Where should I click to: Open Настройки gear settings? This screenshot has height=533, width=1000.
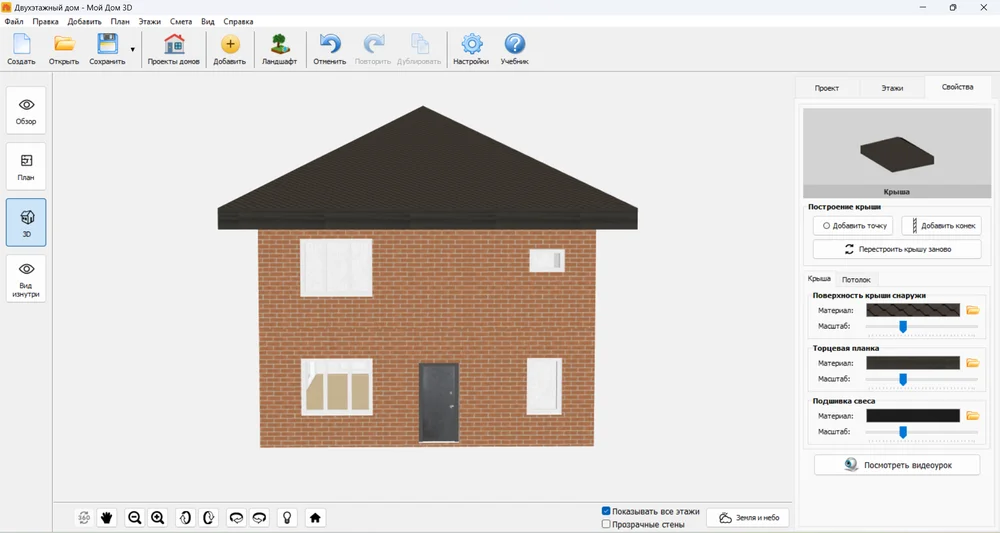471,50
